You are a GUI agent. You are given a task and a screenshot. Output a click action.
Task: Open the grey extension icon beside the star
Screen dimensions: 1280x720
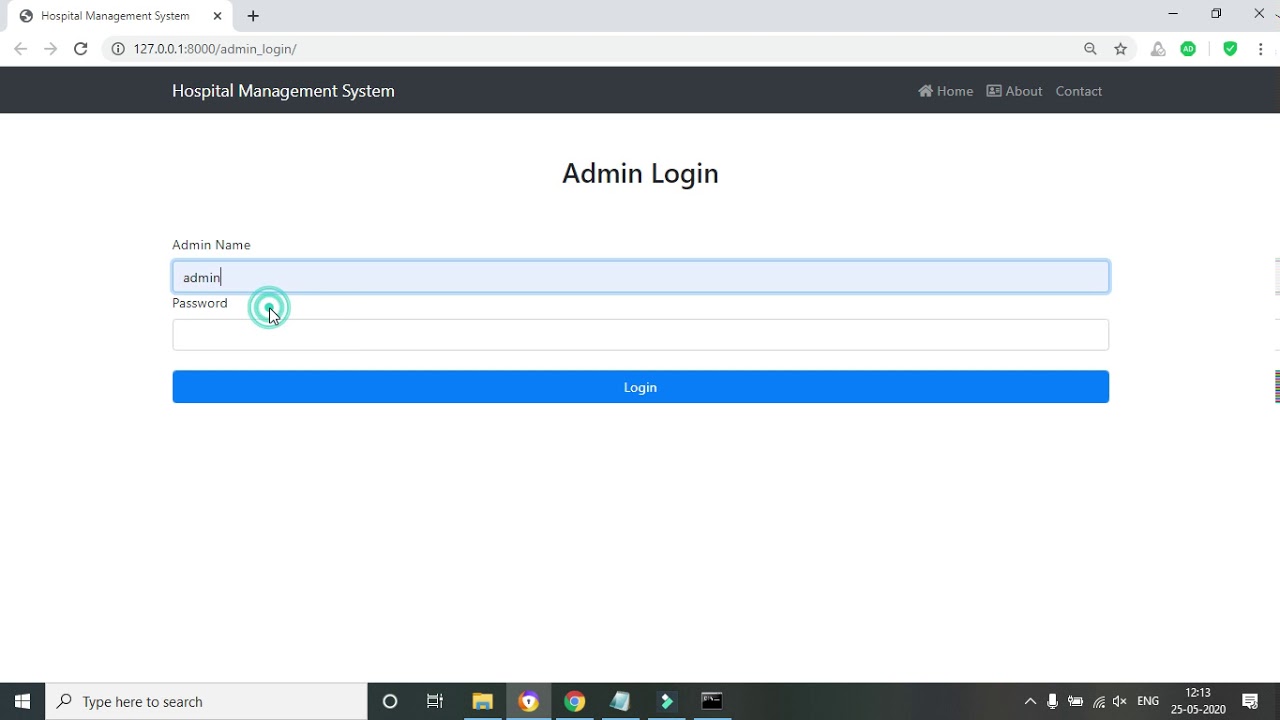coord(1158,49)
